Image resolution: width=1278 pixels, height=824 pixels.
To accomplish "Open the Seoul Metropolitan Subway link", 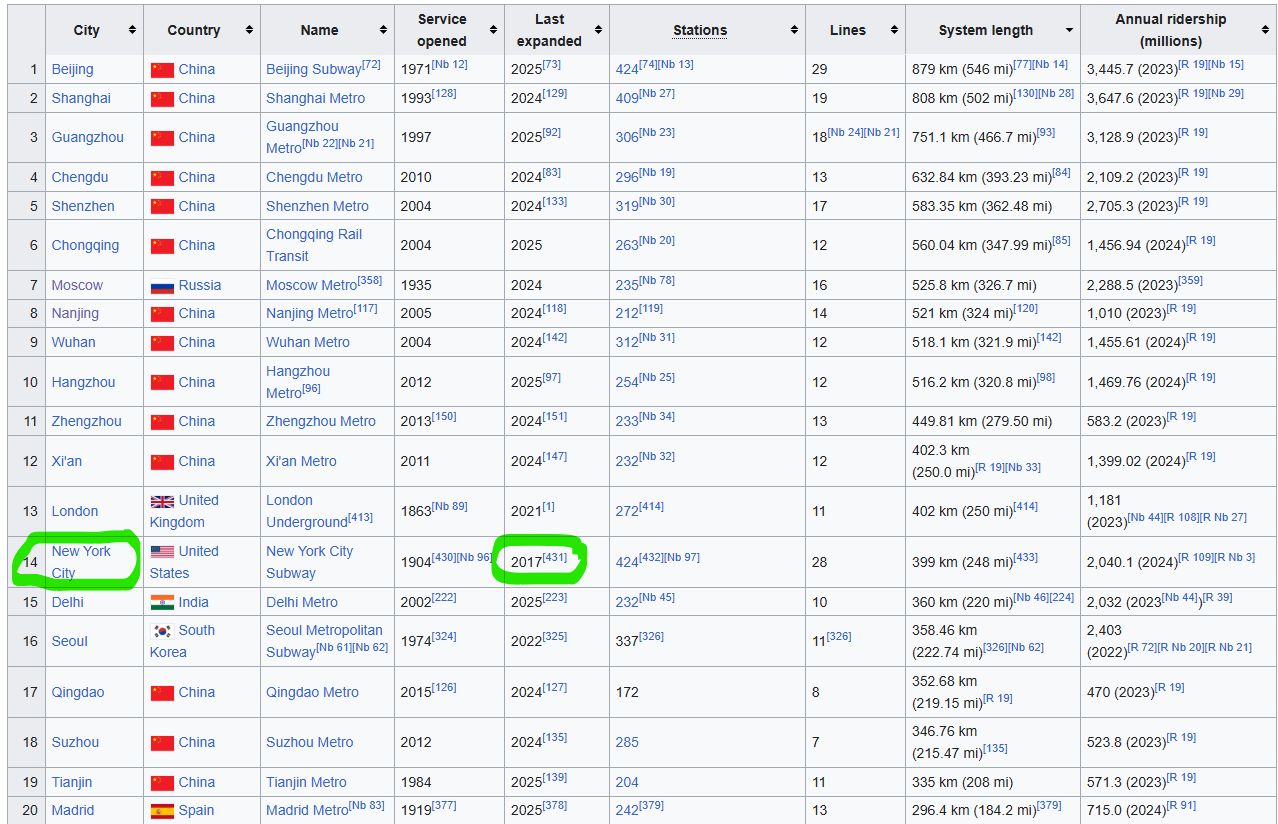I will click(324, 641).
